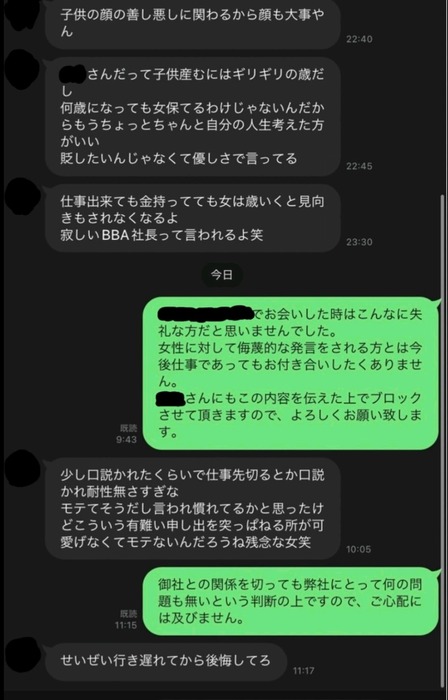Viewport: 448px width, 700px height.
Task: Tap blacked-out avatar beside 22:40 message
Action: click(x=22, y=13)
